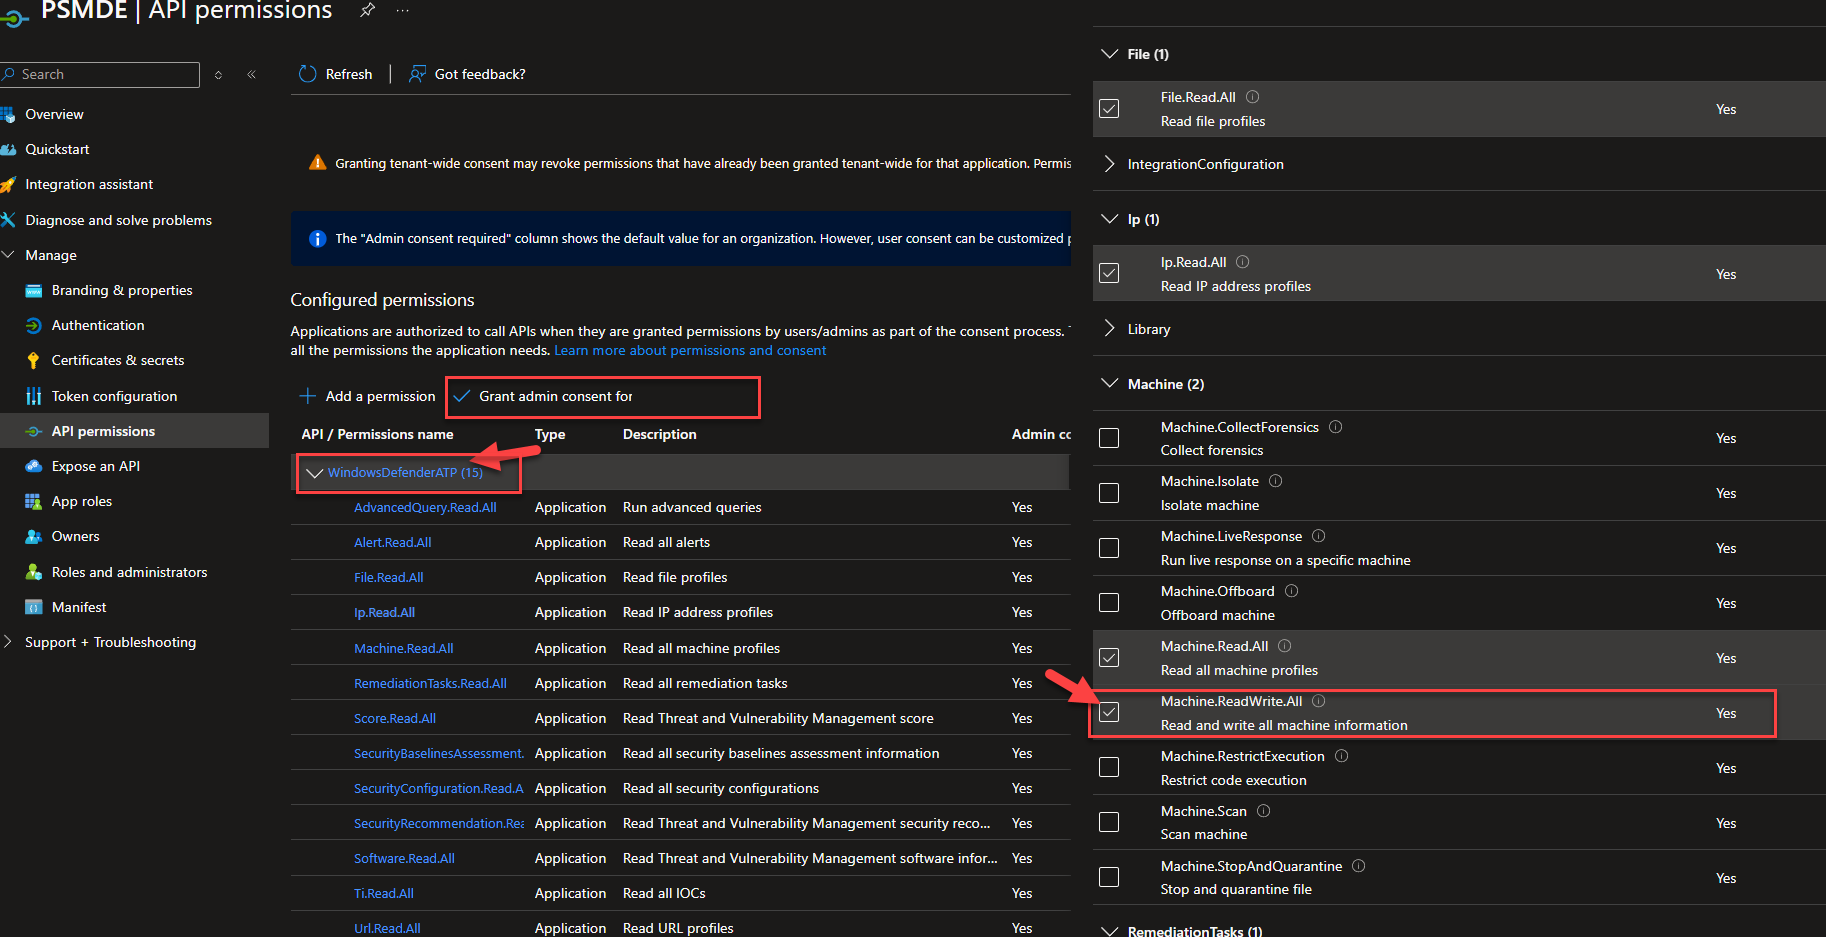Click the Roles and administrators icon
Screen dimensions: 1826x937
[33, 572]
